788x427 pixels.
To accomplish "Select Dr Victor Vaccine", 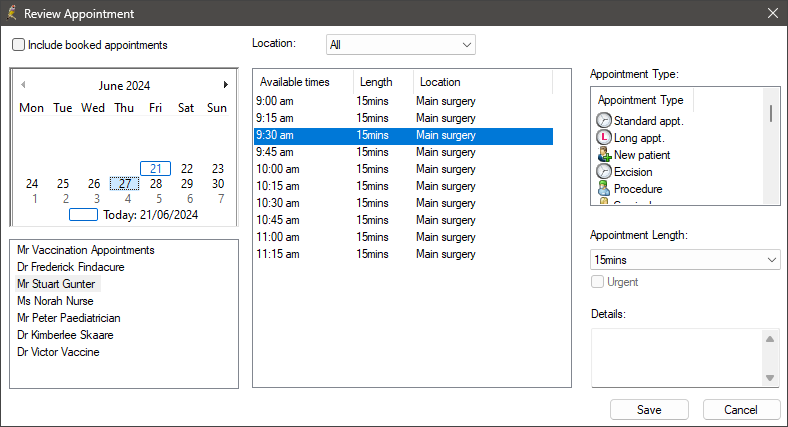I will click(58, 352).
